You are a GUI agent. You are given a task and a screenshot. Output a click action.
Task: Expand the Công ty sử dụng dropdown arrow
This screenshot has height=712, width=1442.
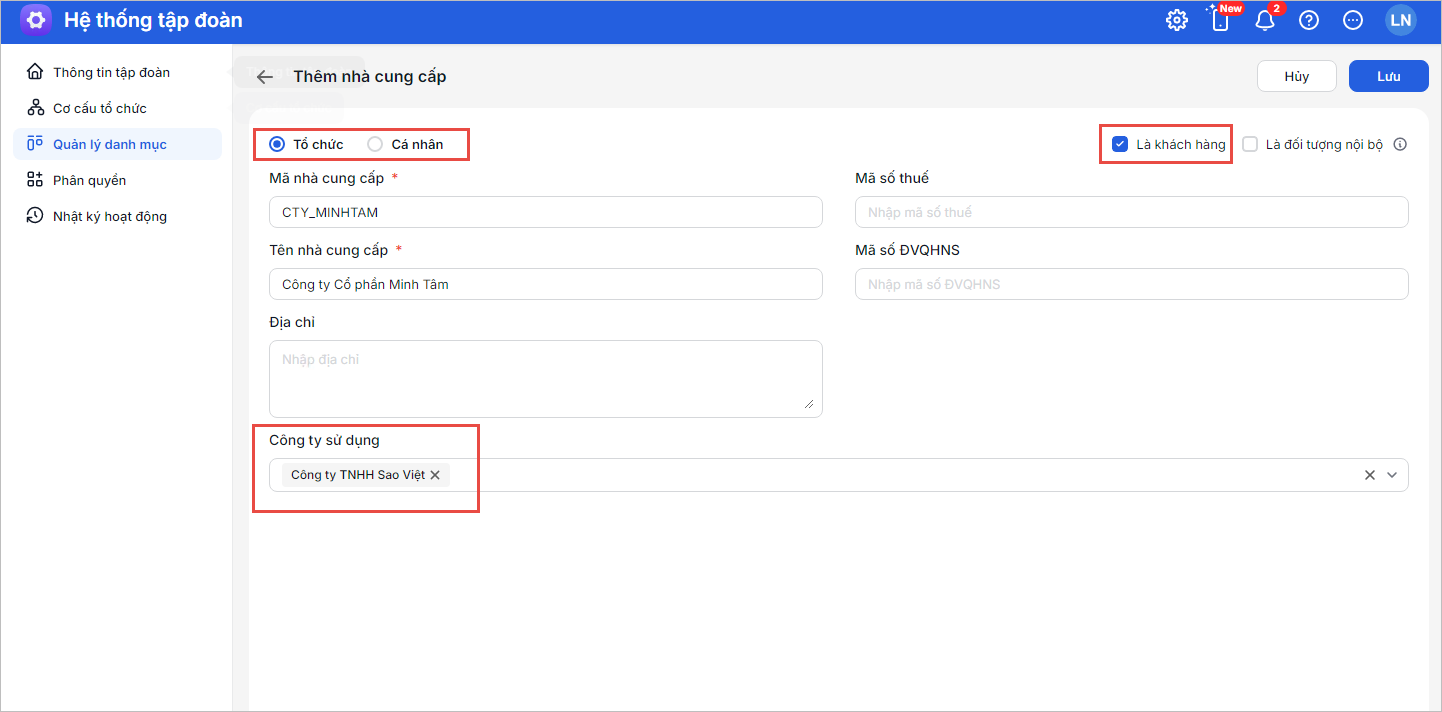tap(1392, 475)
